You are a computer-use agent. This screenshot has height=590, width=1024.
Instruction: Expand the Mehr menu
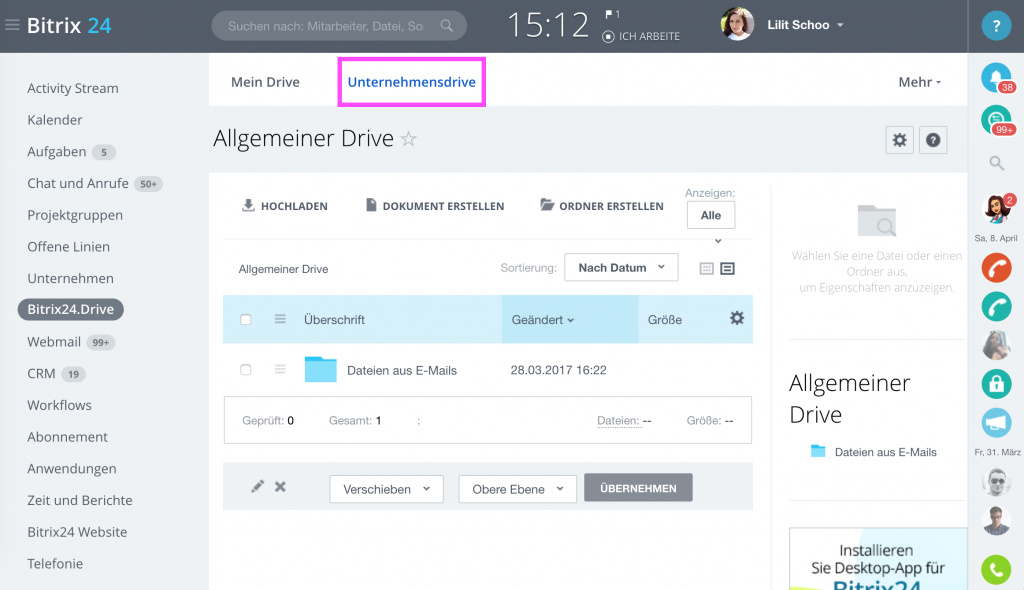(x=920, y=82)
